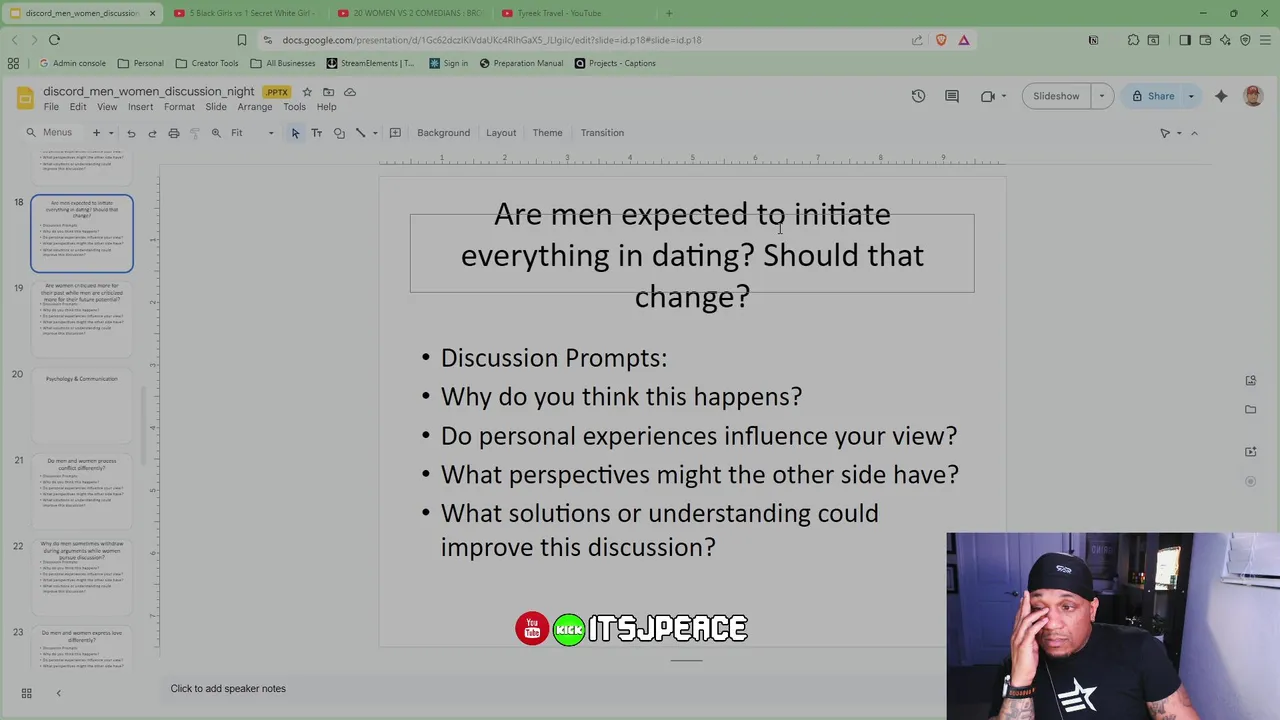Open the Gemini sparkle icon in Slides
1280x720 pixels.
tap(1221, 96)
